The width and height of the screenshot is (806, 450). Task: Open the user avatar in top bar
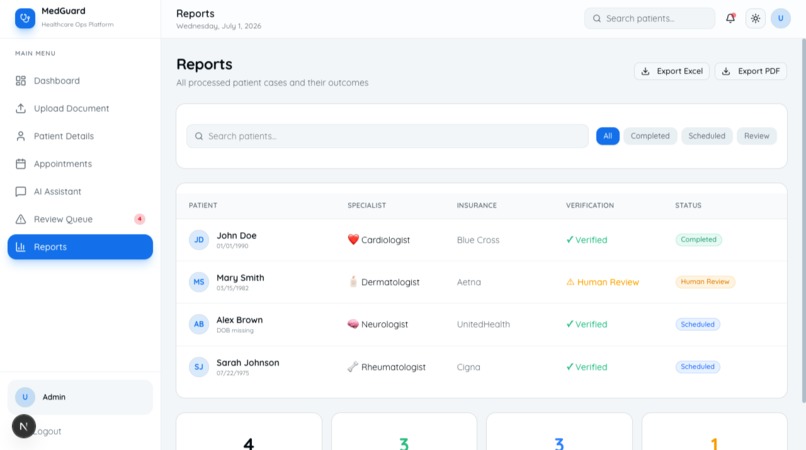click(x=780, y=19)
